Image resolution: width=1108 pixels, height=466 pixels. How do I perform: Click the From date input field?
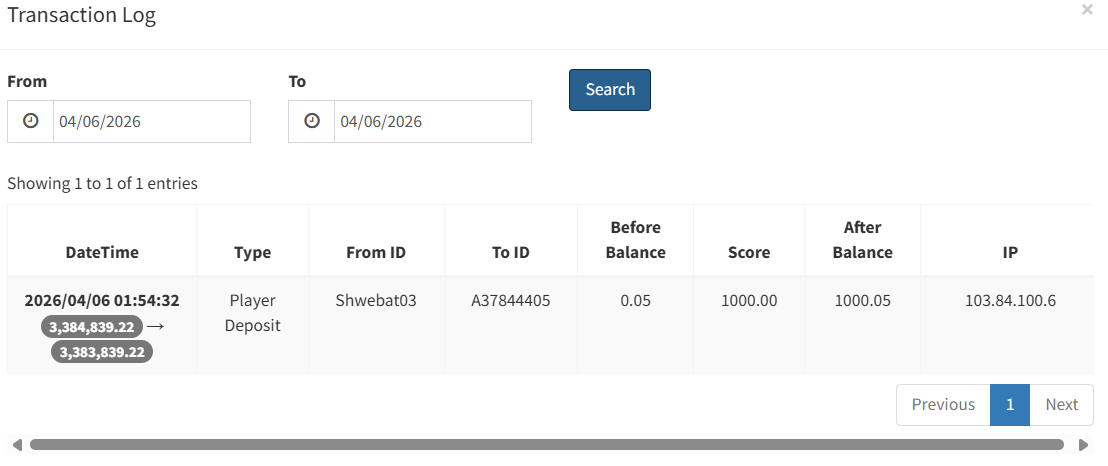[x=151, y=121]
